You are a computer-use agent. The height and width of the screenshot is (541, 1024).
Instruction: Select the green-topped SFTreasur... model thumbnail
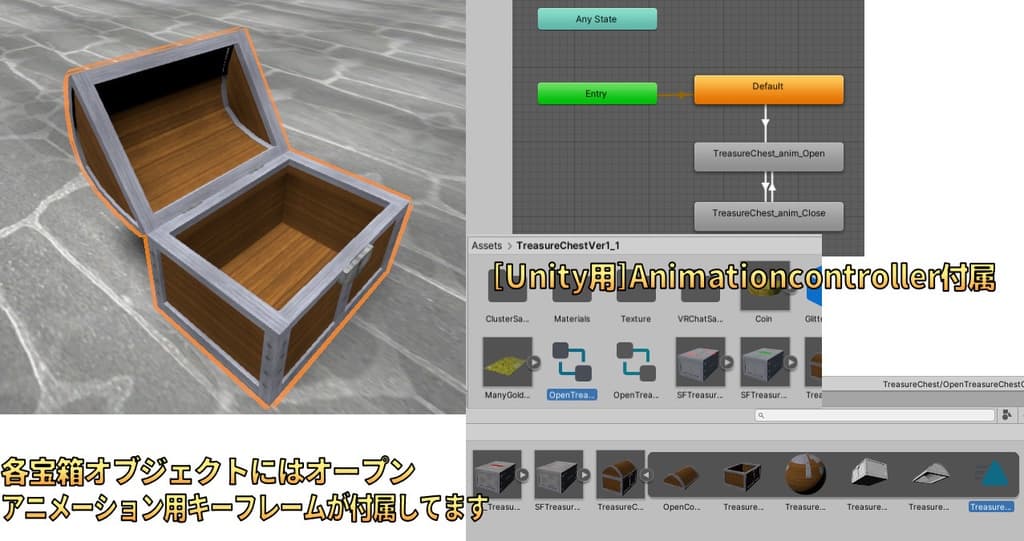(x=764, y=361)
